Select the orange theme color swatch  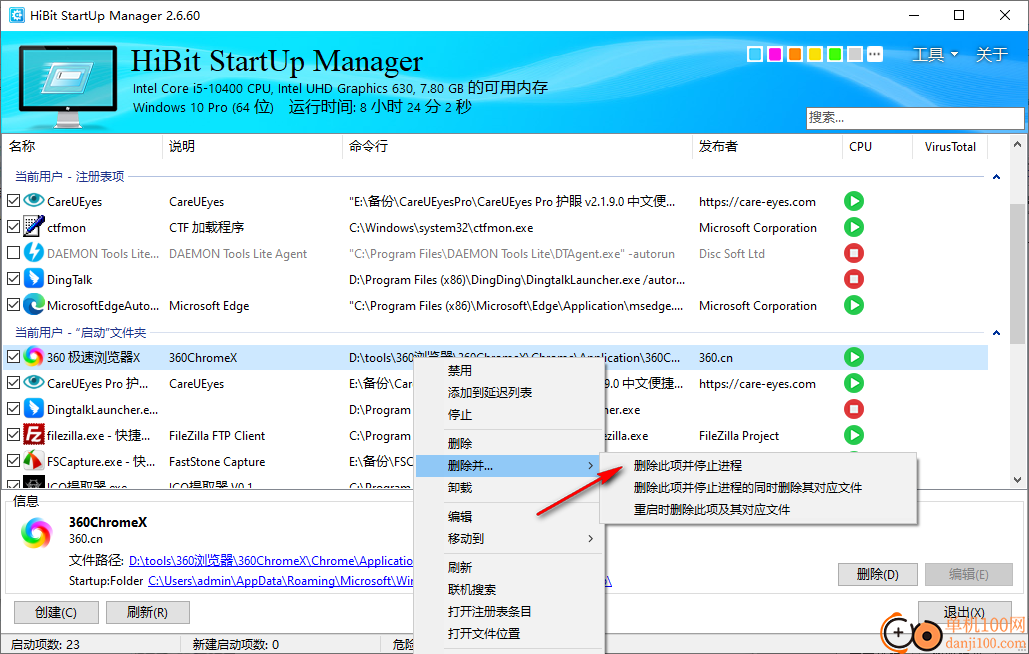(795, 54)
